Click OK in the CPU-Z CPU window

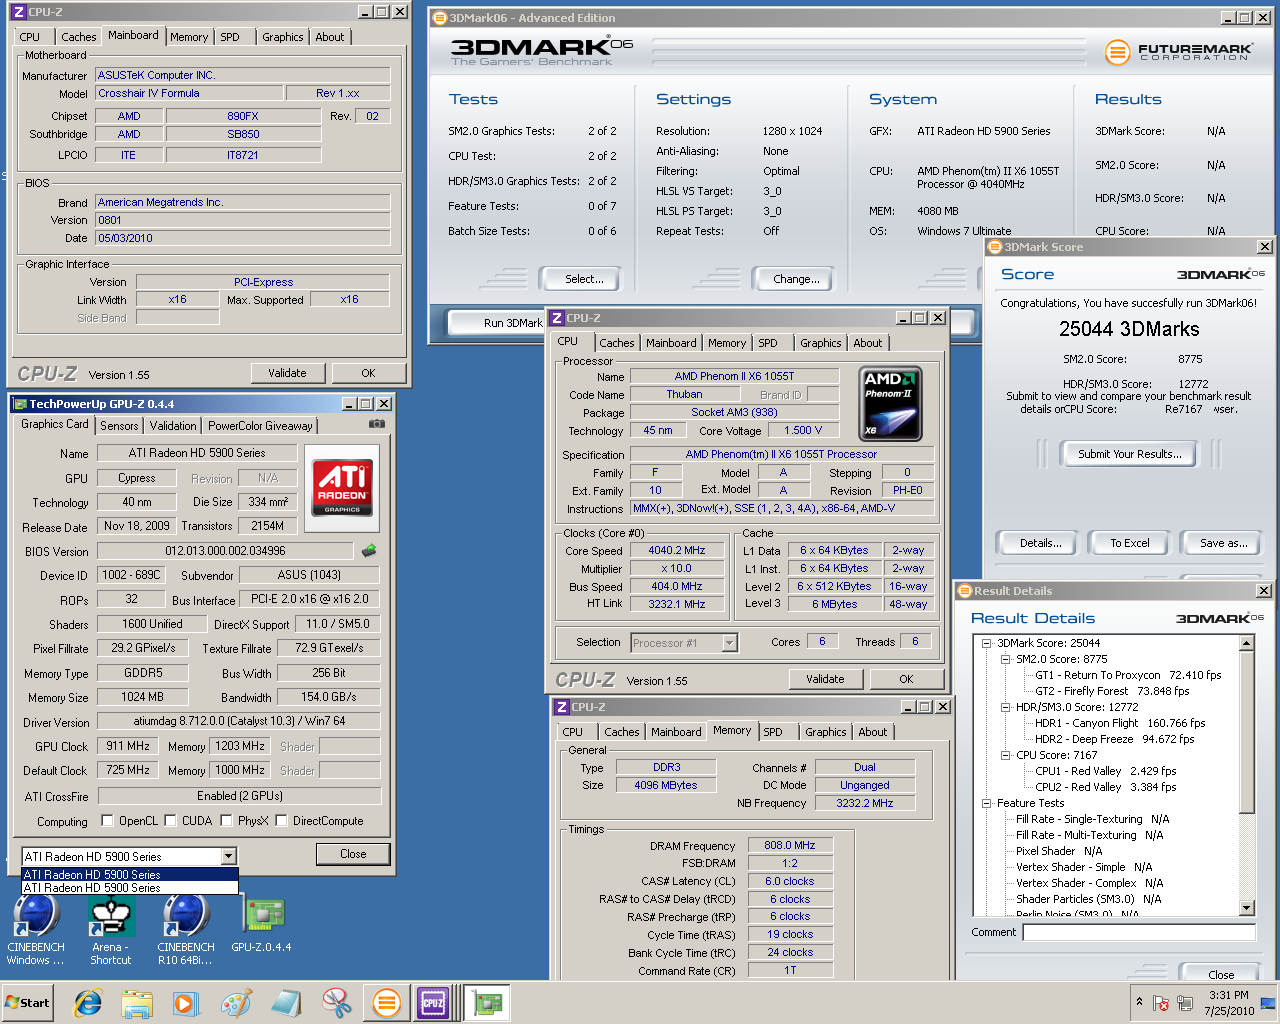tap(906, 679)
